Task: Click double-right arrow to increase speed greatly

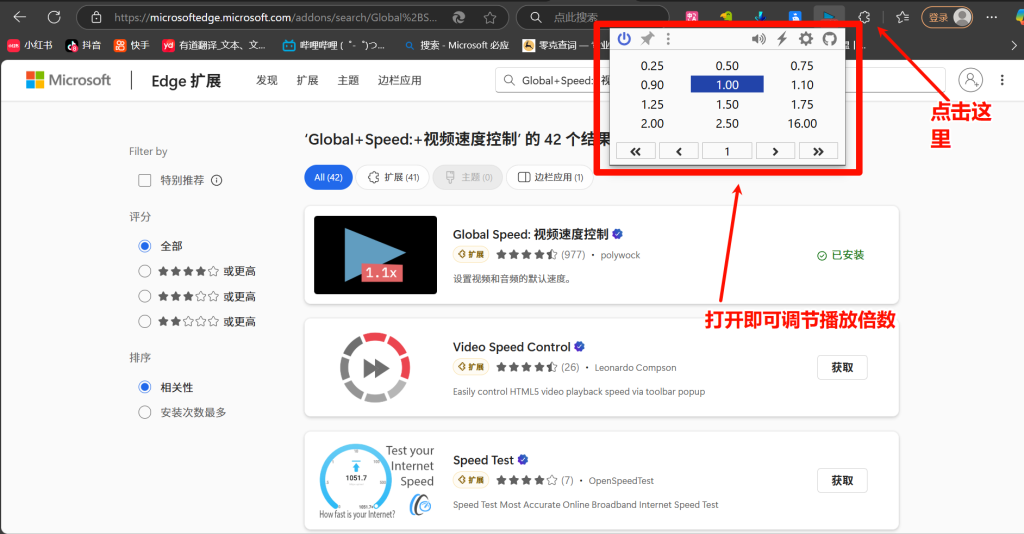Action: pyautogui.click(x=818, y=151)
